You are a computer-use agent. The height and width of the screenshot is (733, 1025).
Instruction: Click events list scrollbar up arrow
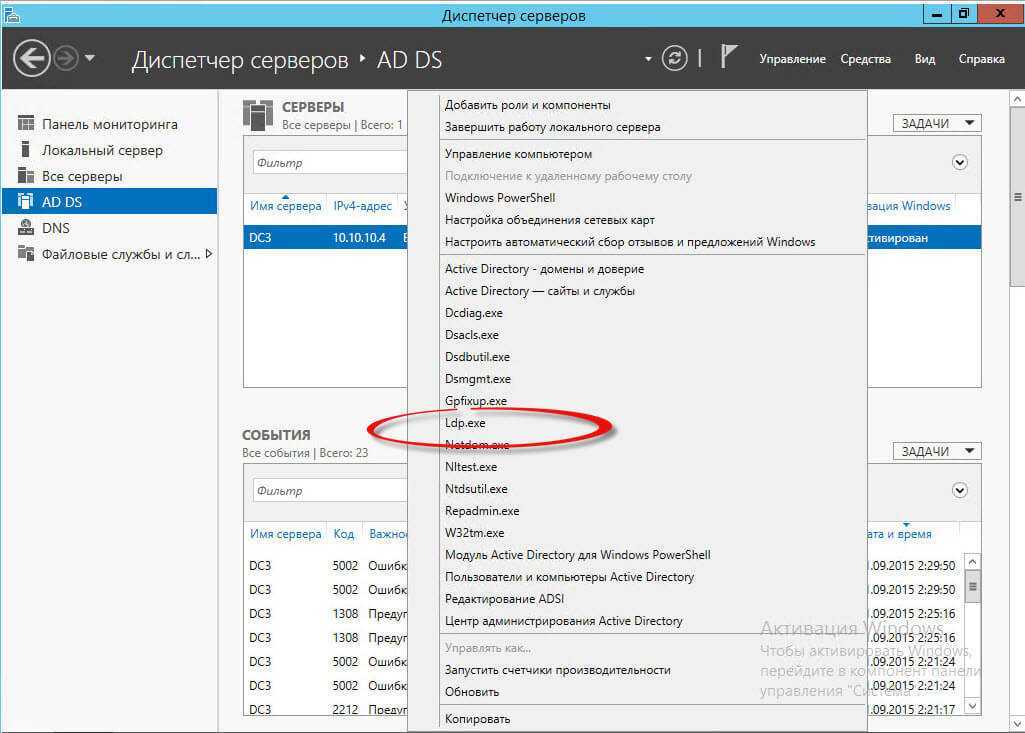973,562
